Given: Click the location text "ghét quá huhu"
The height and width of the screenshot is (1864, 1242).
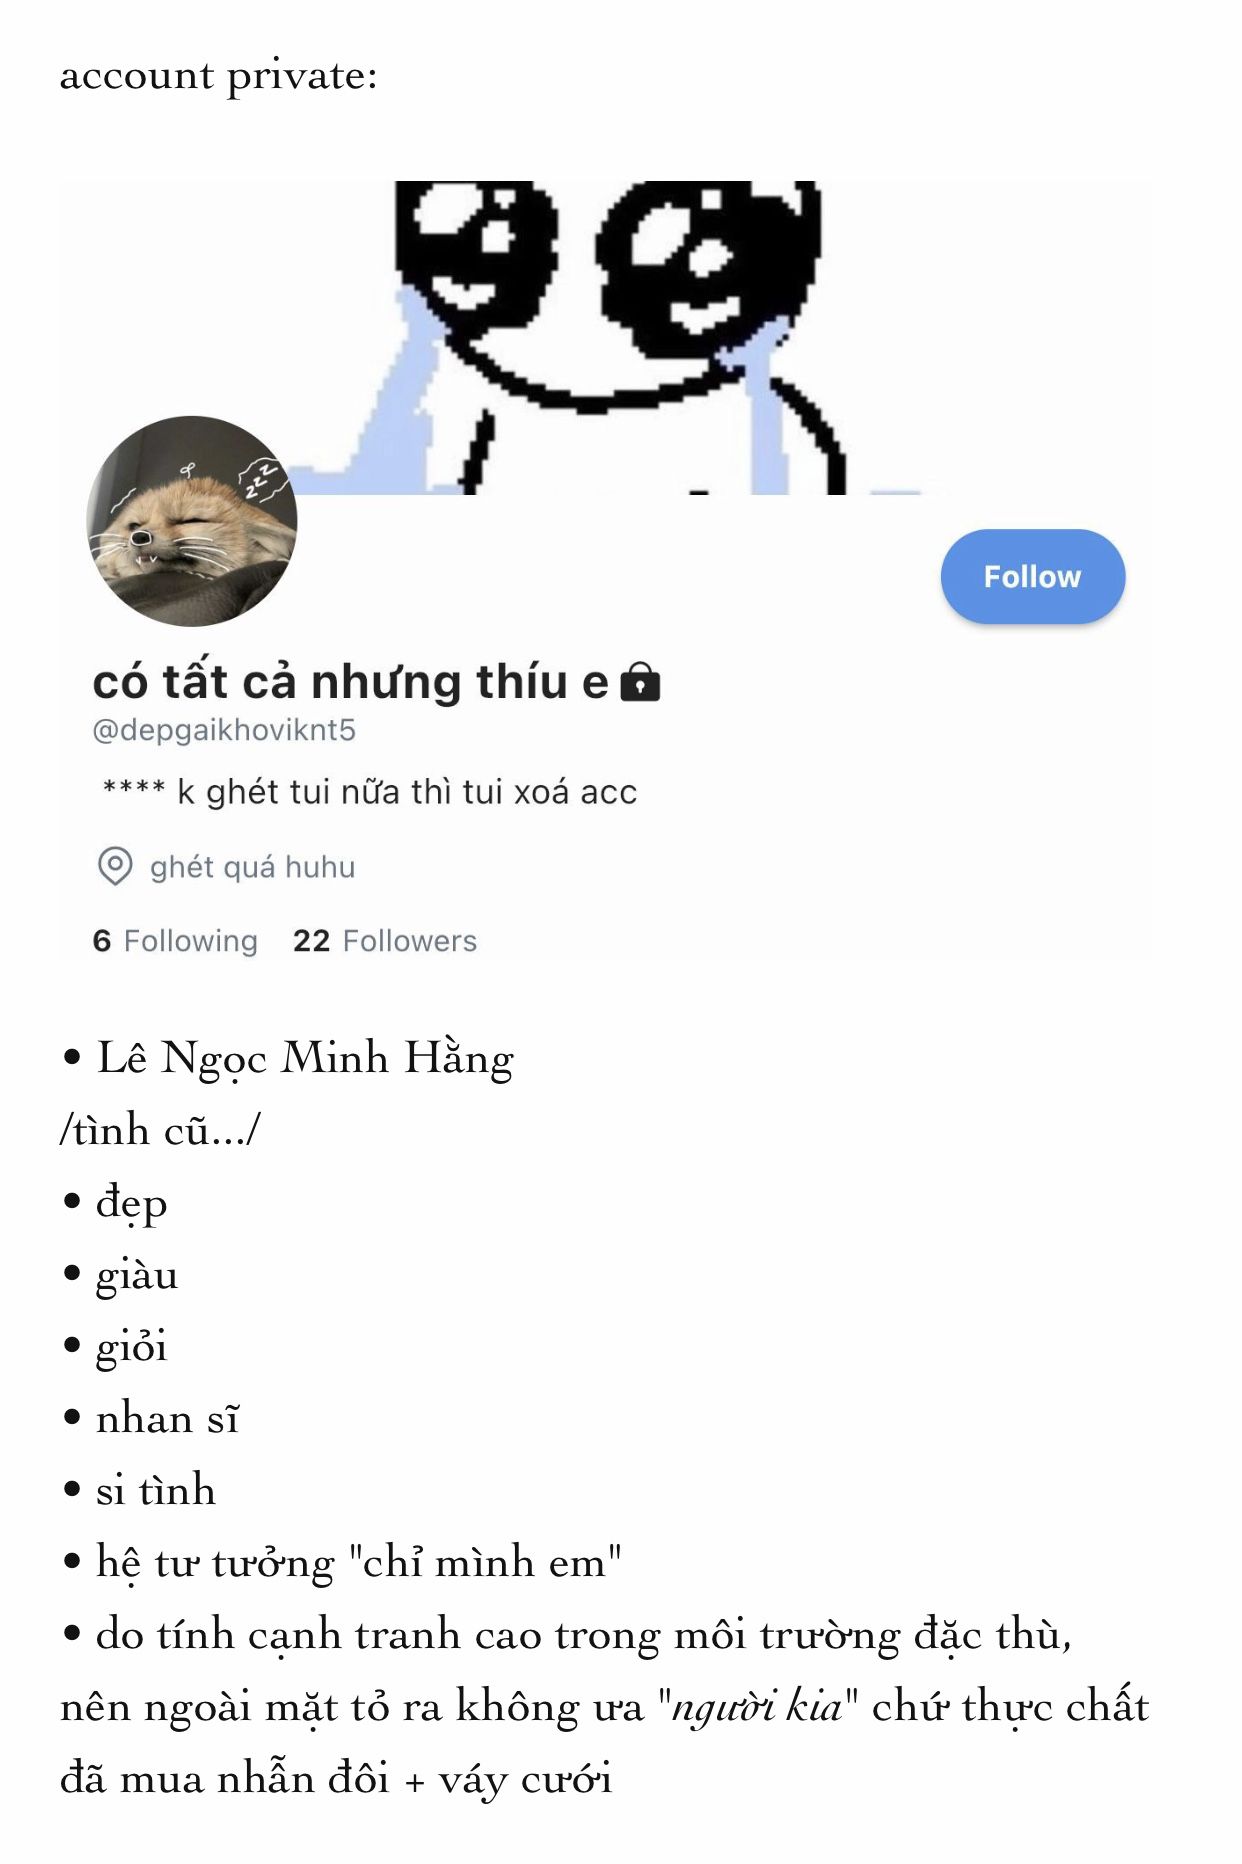Looking at the screenshot, I should pyautogui.click(x=253, y=867).
